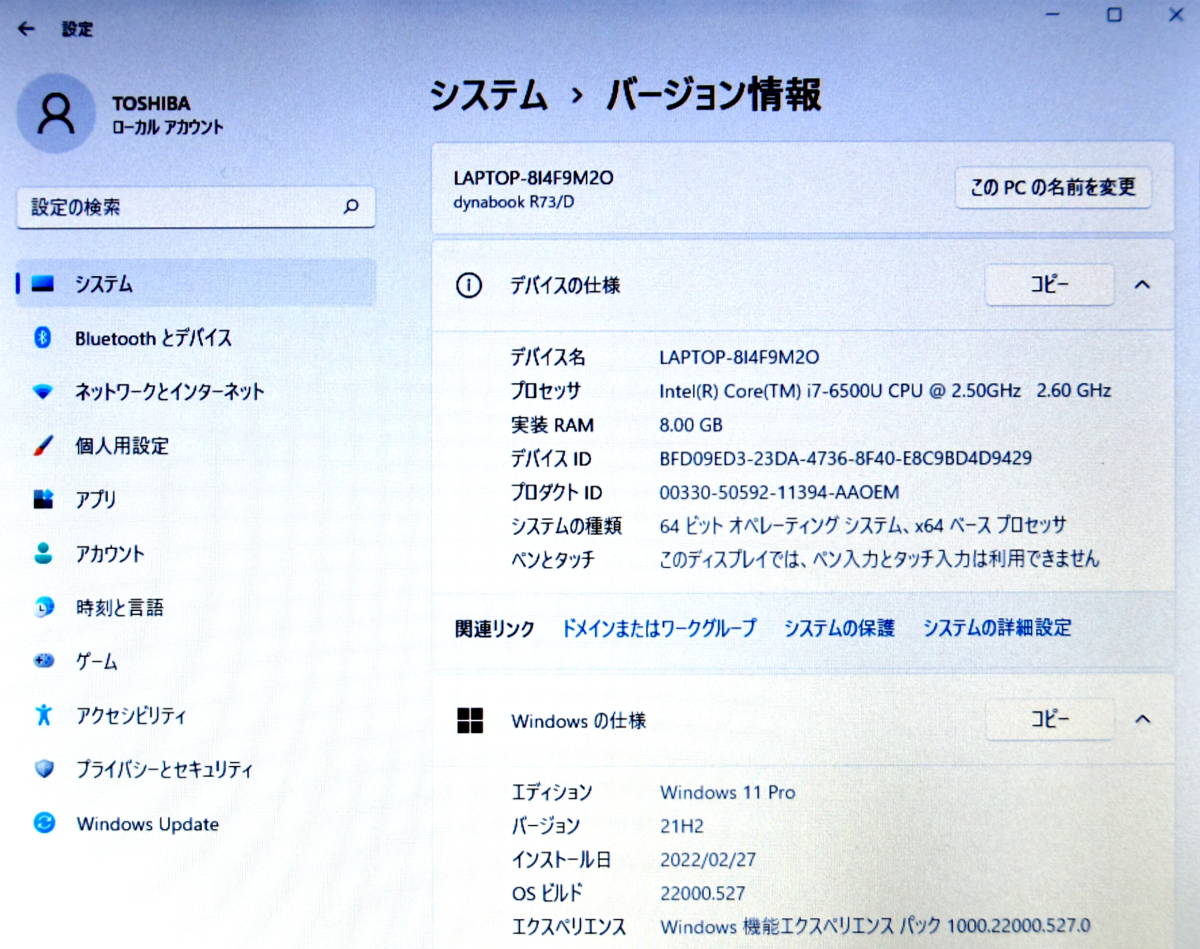Click the TOSHIBA user avatar icon
The height and width of the screenshot is (949, 1200).
[56, 113]
